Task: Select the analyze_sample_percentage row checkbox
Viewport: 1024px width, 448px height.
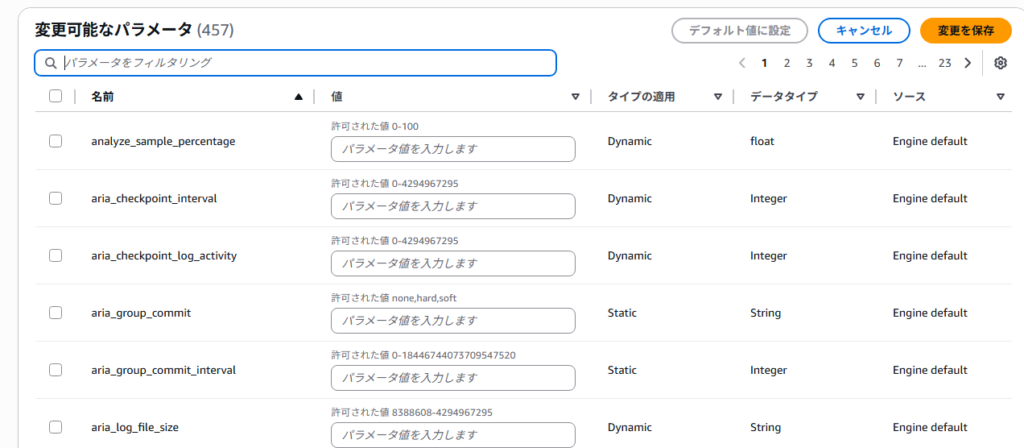Action: pyautogui.click(x=56, y=141)
